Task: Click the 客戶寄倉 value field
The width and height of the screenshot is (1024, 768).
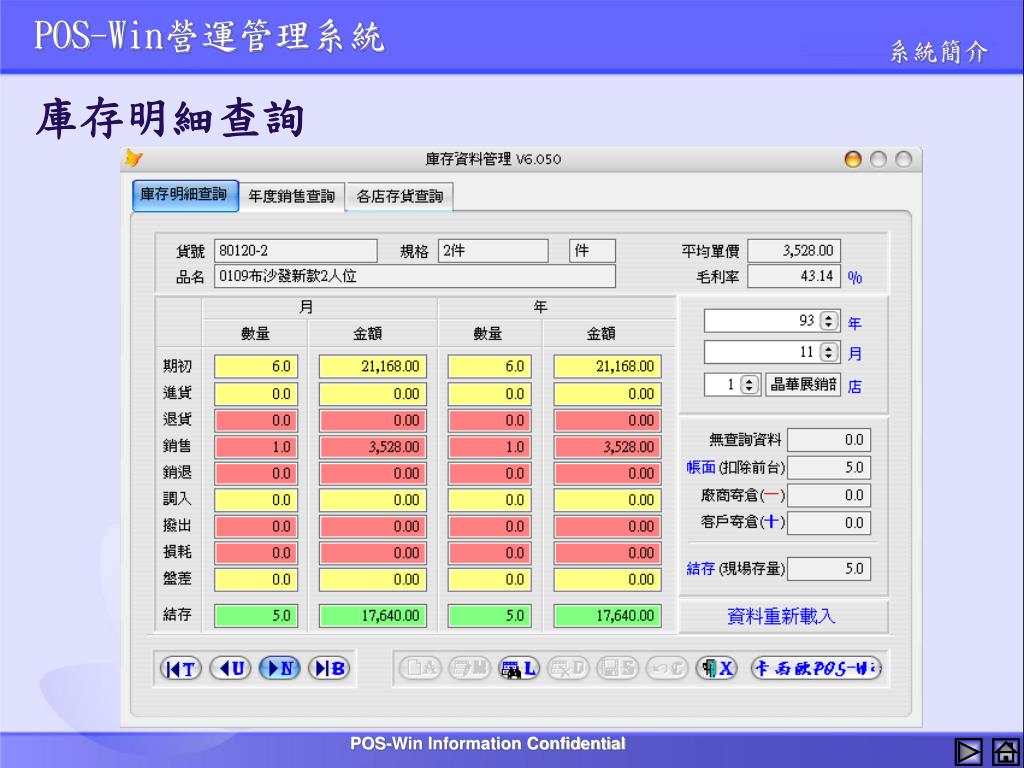Action: coord(829,523)
